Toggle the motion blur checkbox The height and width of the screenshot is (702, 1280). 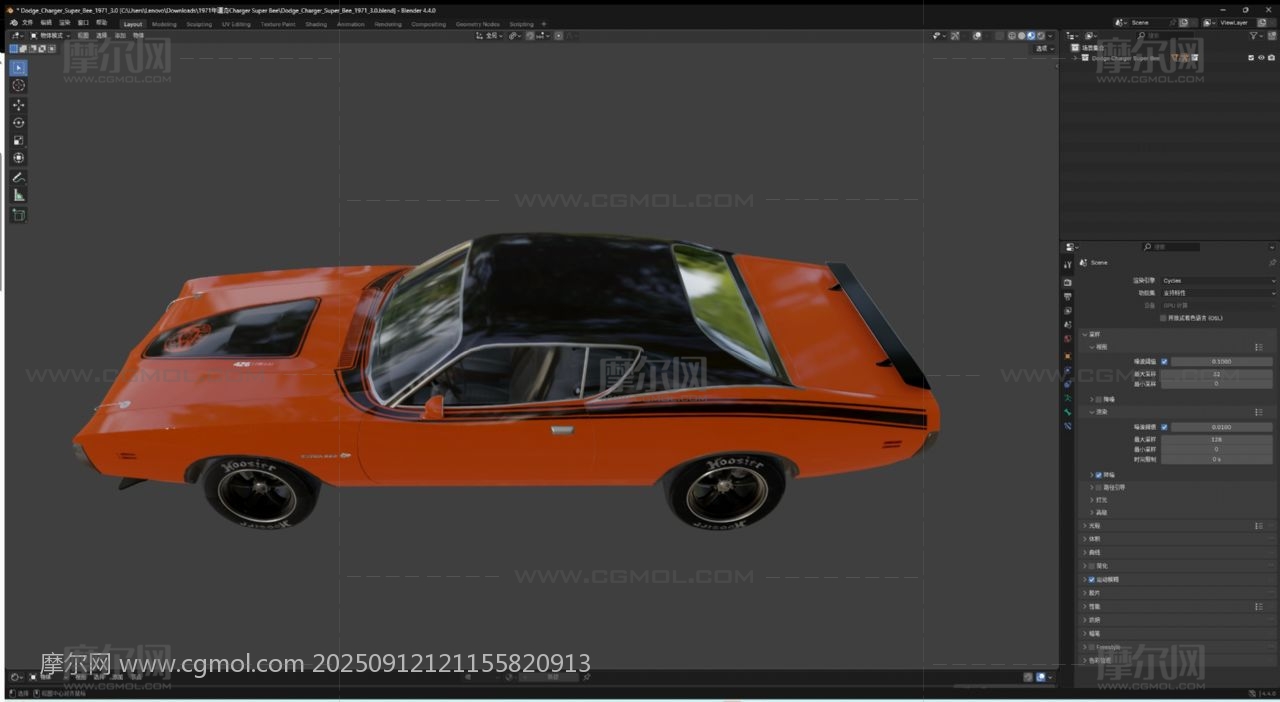[x=1091, y=580]
